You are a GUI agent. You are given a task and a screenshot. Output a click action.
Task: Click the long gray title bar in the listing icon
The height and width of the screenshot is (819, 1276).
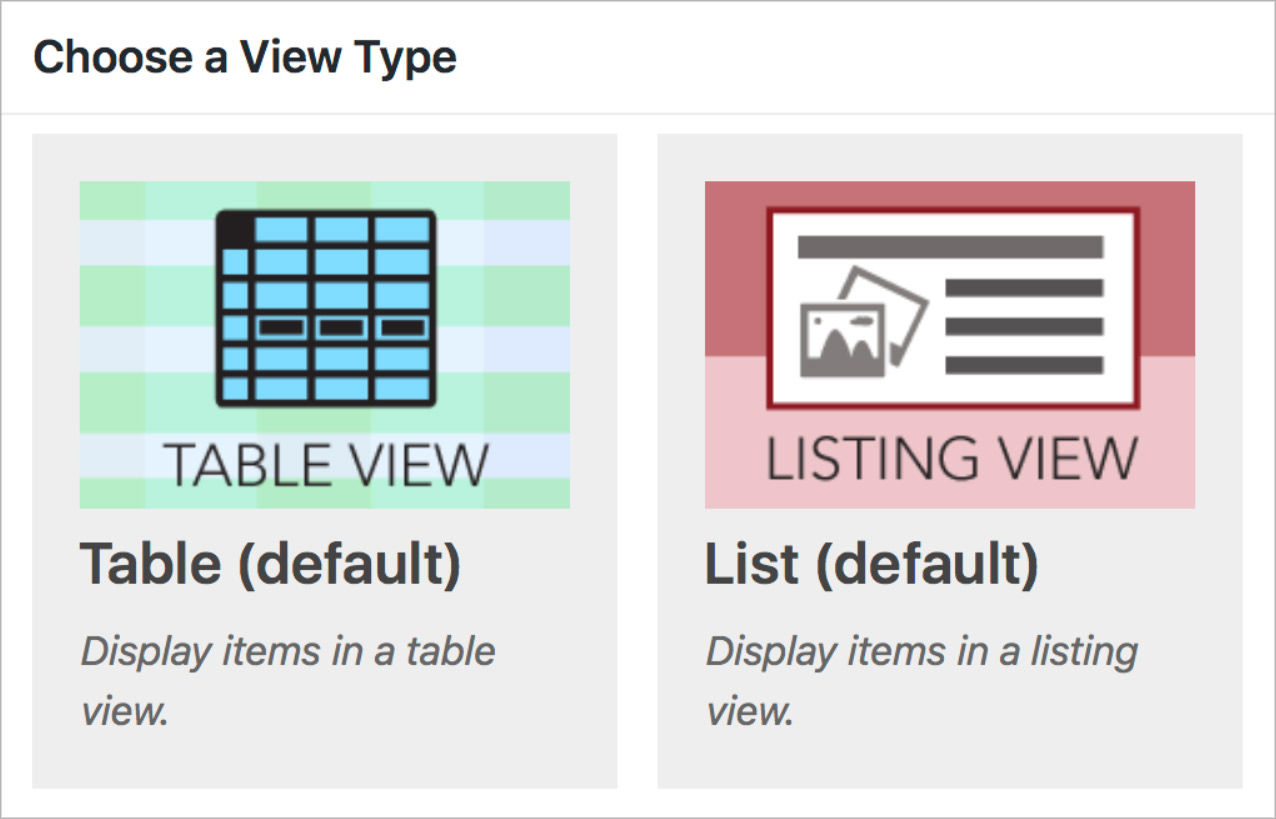click(x=950, y=247)
